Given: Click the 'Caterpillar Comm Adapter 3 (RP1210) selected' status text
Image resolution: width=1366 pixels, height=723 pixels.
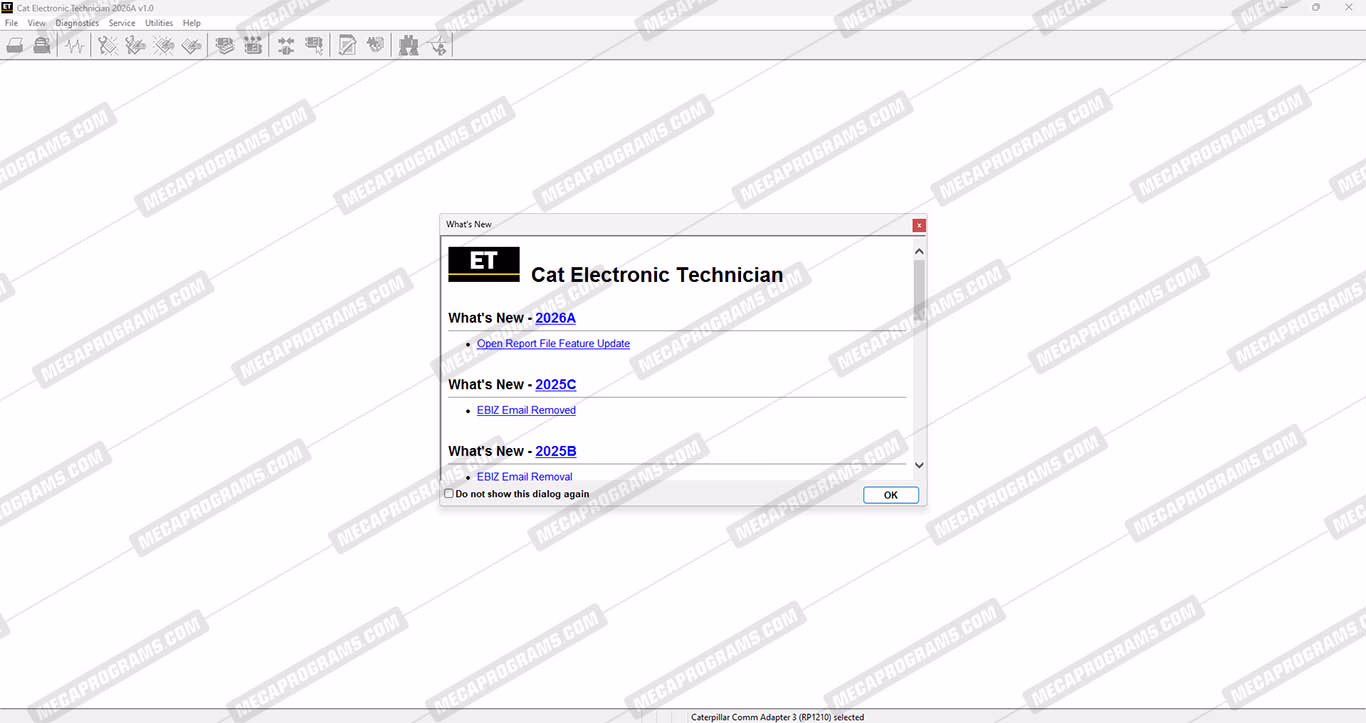Looking at the screenshot, I should tap(778, 717).
